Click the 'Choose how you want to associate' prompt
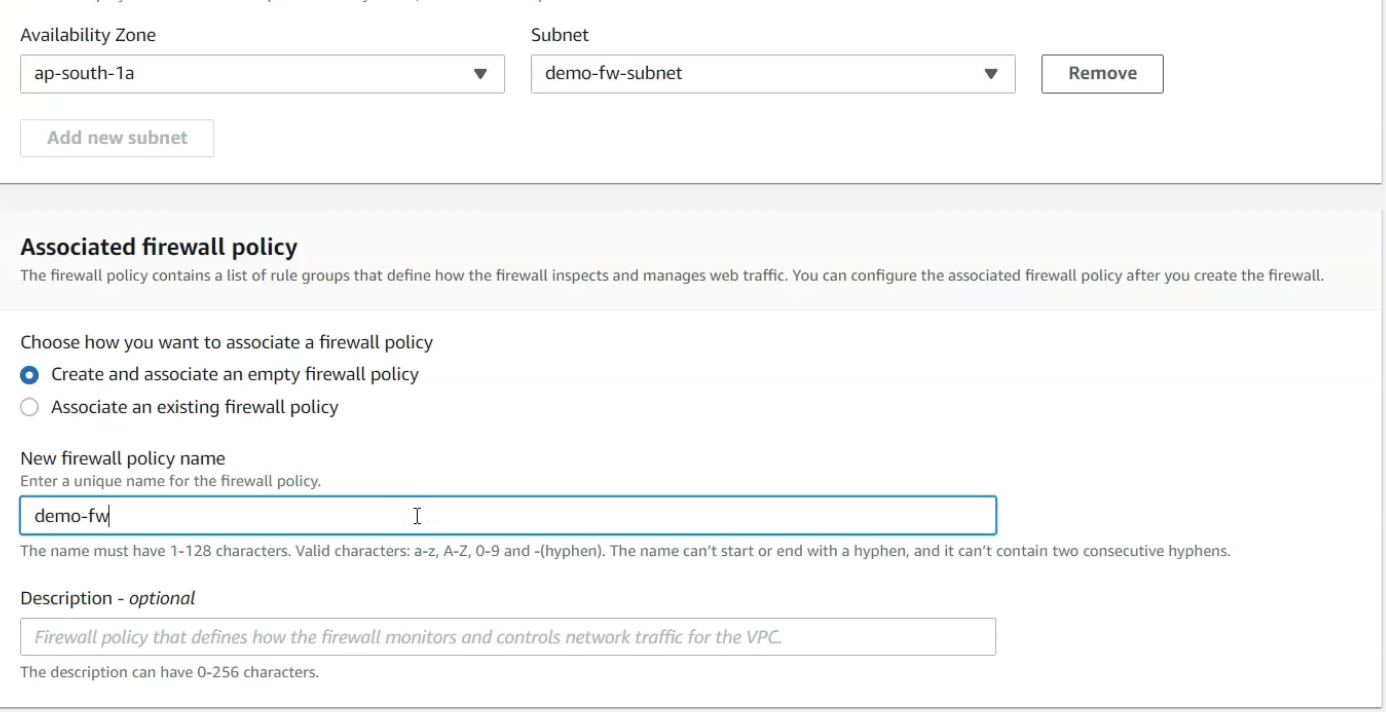1386x712 pixels. (227, 342)
